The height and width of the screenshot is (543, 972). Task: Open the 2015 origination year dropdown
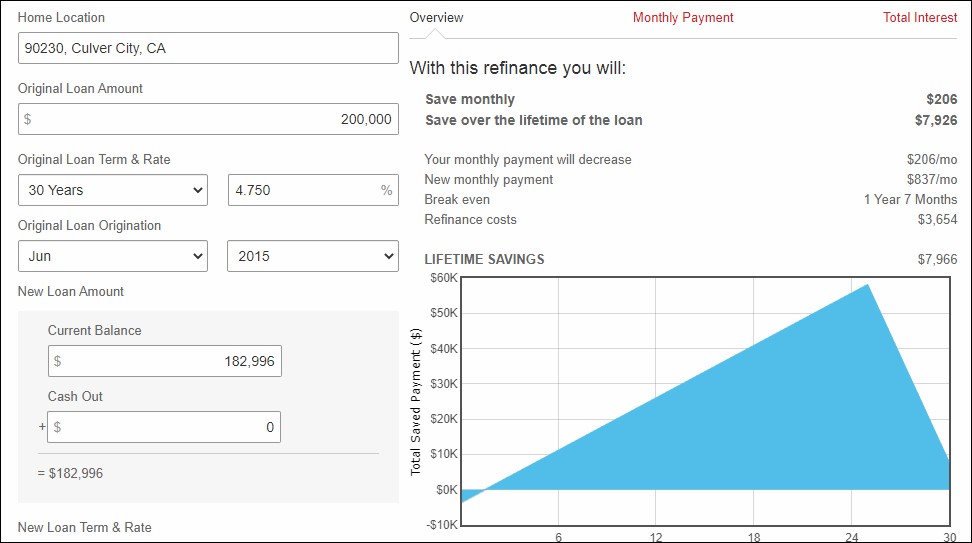[313, 256]
